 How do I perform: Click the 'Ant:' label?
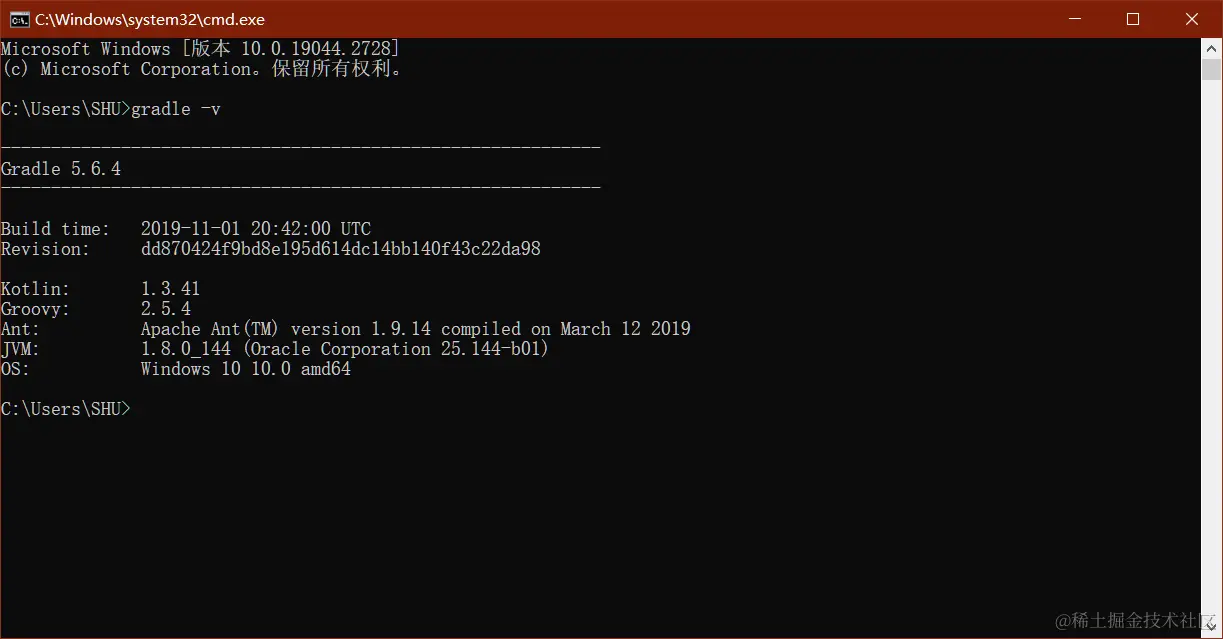coord(21,329)
